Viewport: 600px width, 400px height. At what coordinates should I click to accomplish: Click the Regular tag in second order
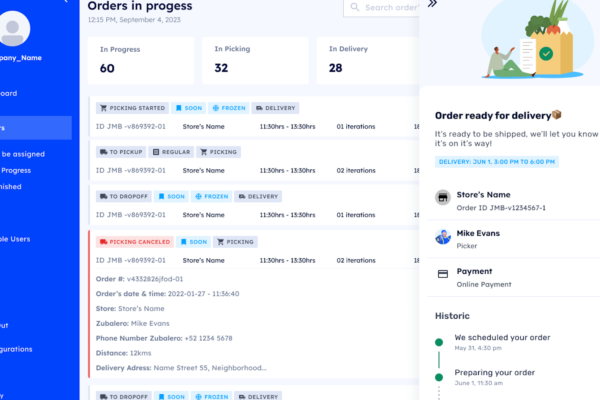point(169,152)
